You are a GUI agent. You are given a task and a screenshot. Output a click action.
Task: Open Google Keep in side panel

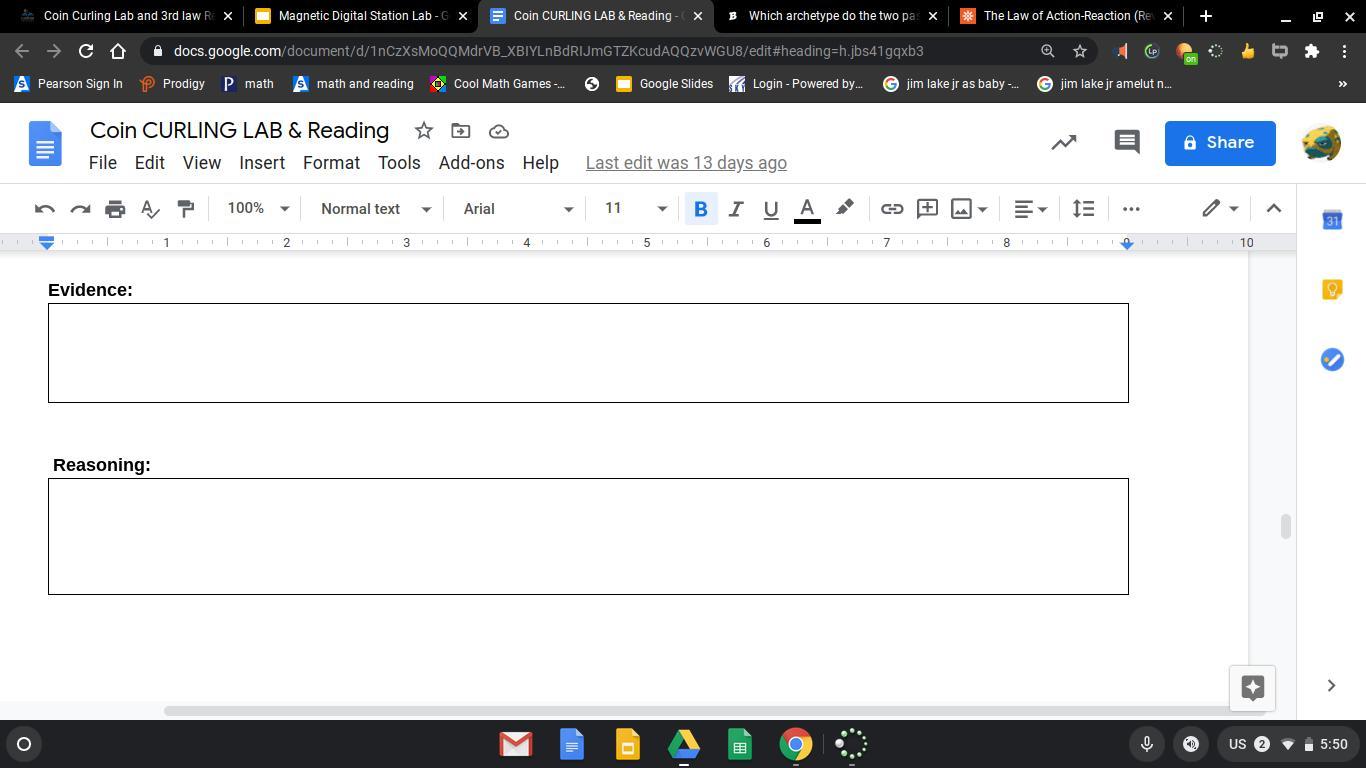[x=1332, y=289]
